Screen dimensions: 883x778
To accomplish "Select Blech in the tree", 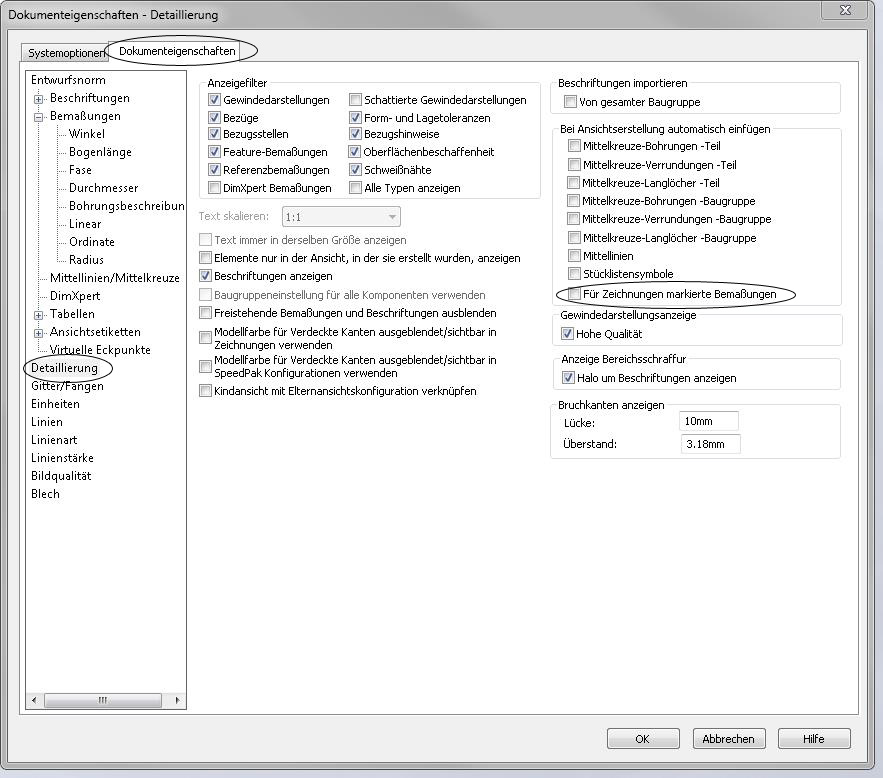I will click(45, 494).
